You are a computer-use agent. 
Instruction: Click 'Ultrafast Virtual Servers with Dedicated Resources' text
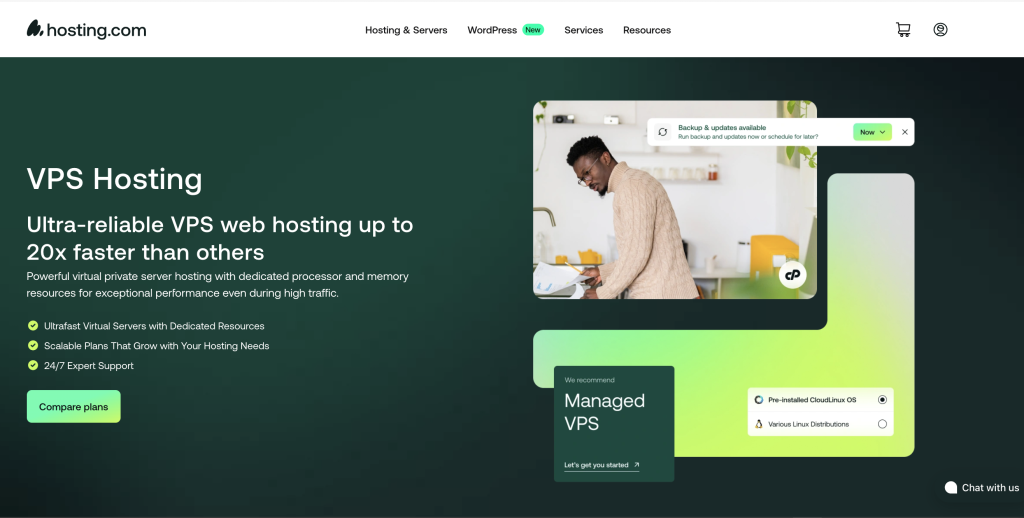click(154, 326)
